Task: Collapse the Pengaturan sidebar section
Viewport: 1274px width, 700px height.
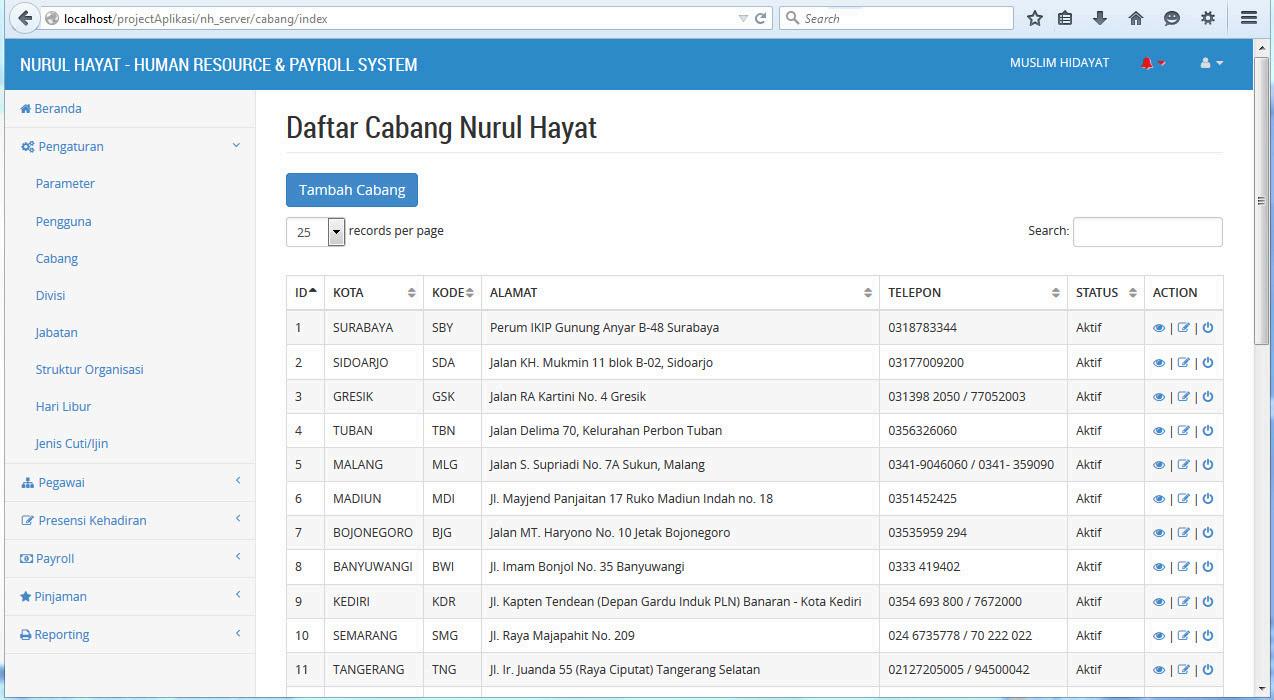Action: [130, 146]
